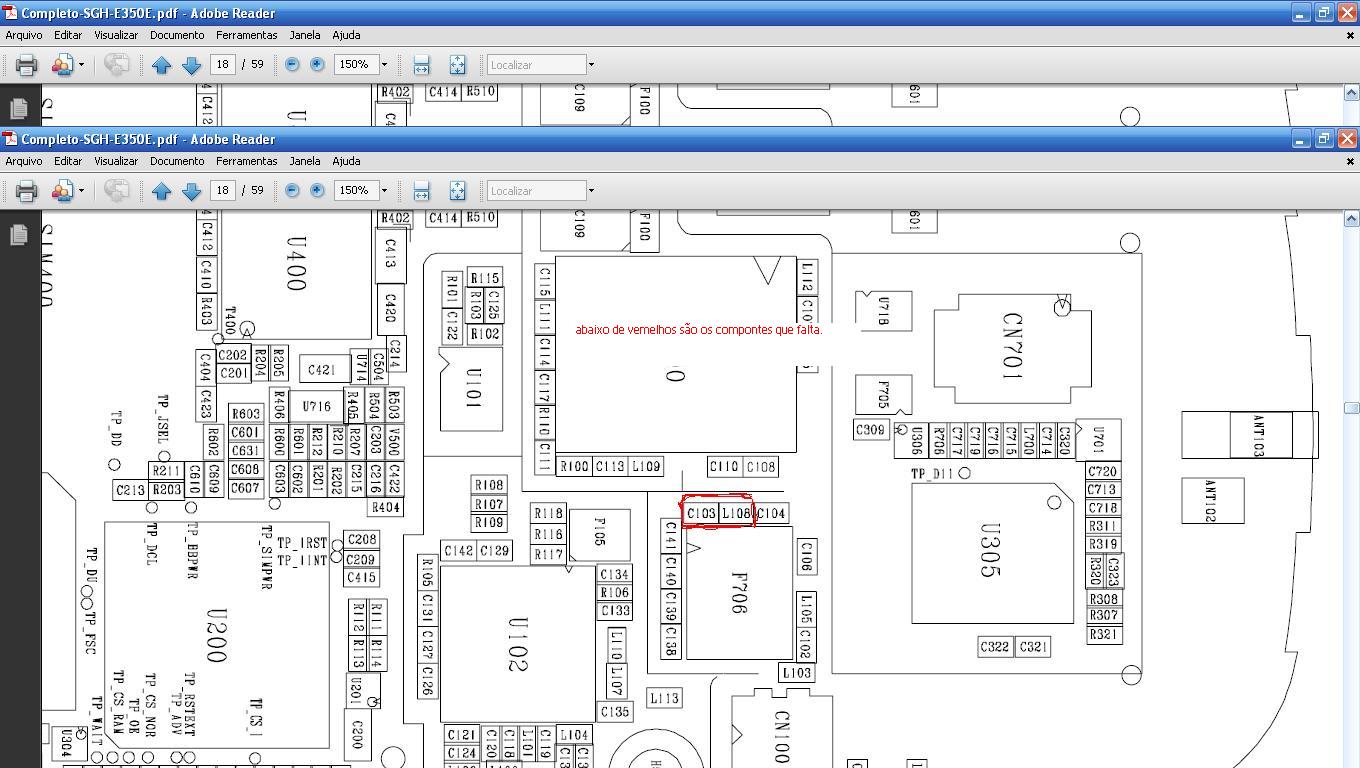Screen dimensions: 1360x768
Task: Restore down the background Adobe Reader window
Action: point(1323,13)
